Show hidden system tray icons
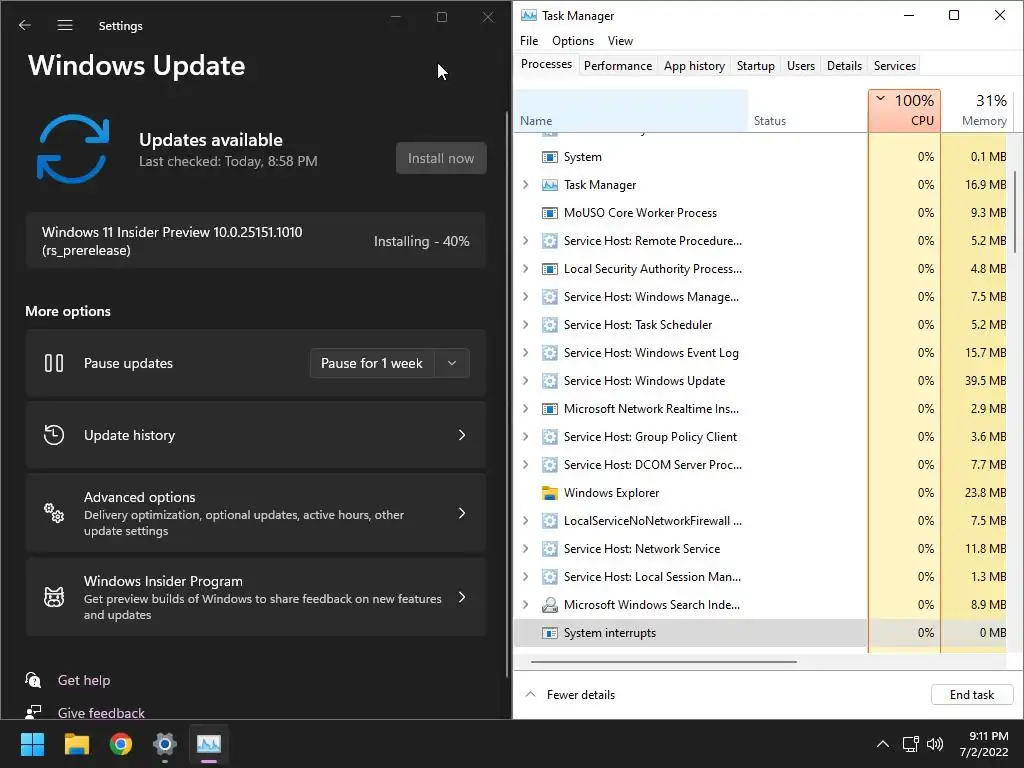The width and height of the screenshot is (1024, 768). coord(882,744)
